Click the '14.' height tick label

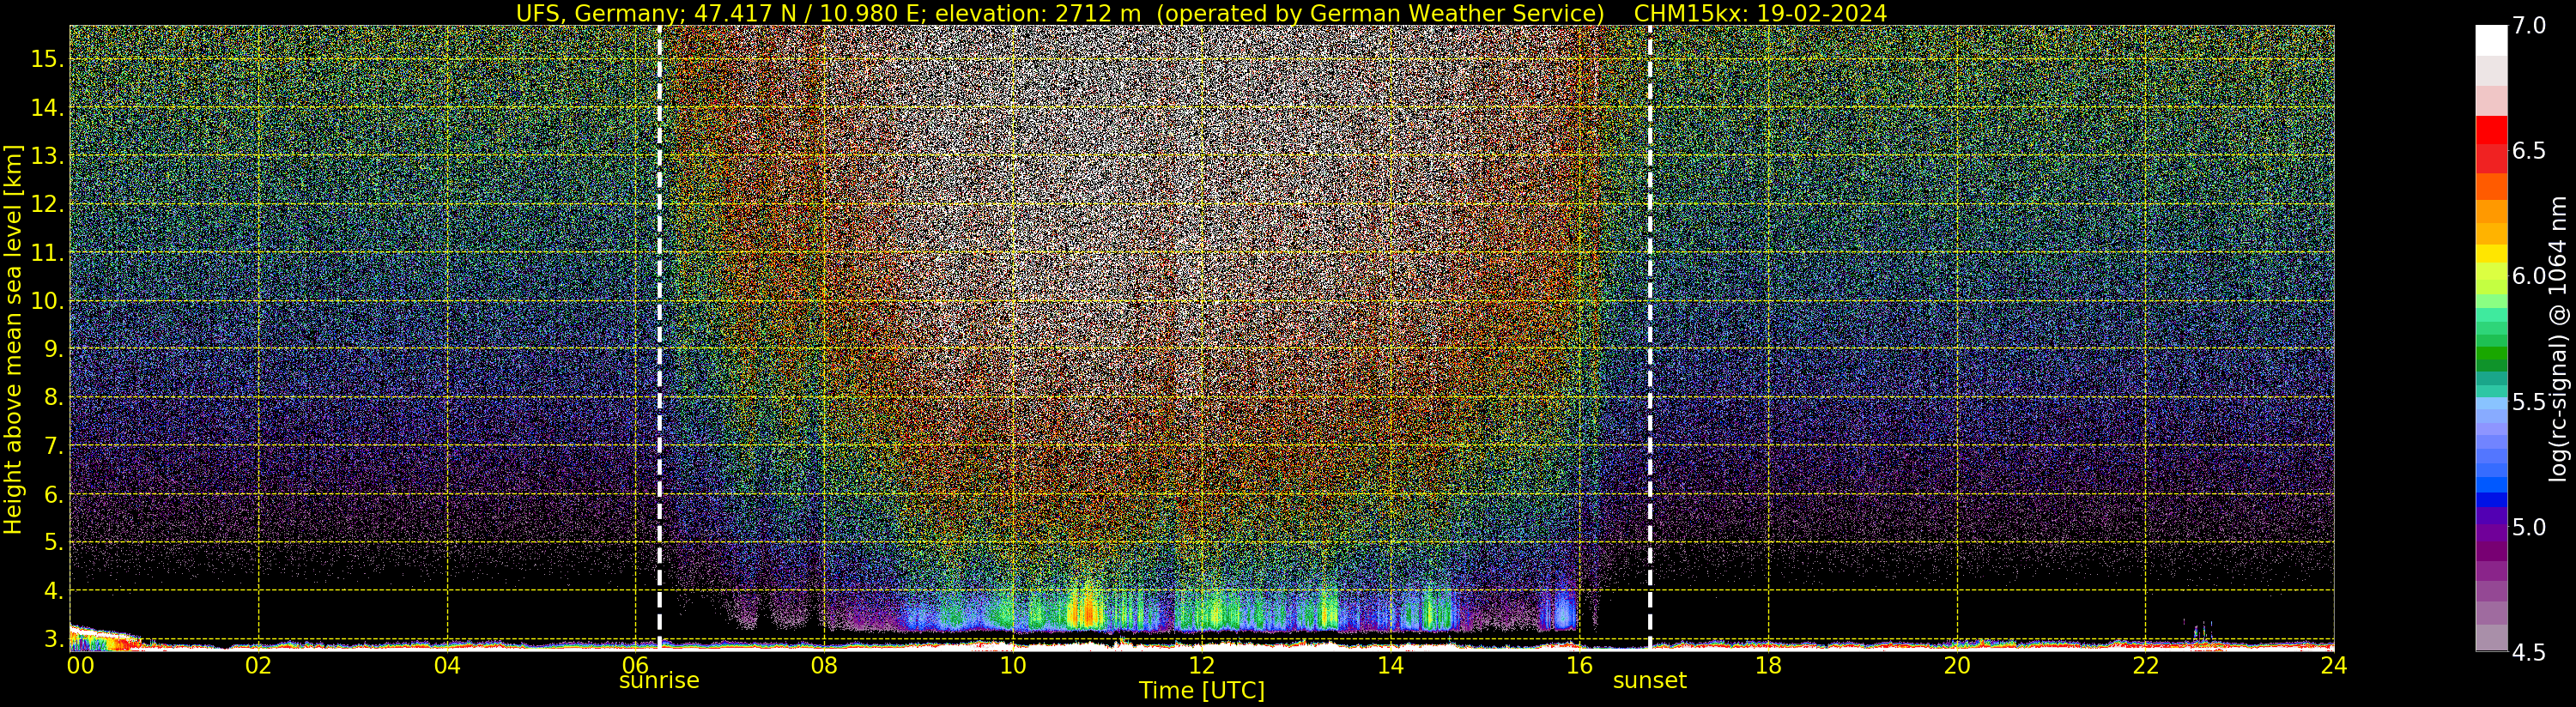coord(47,108)
